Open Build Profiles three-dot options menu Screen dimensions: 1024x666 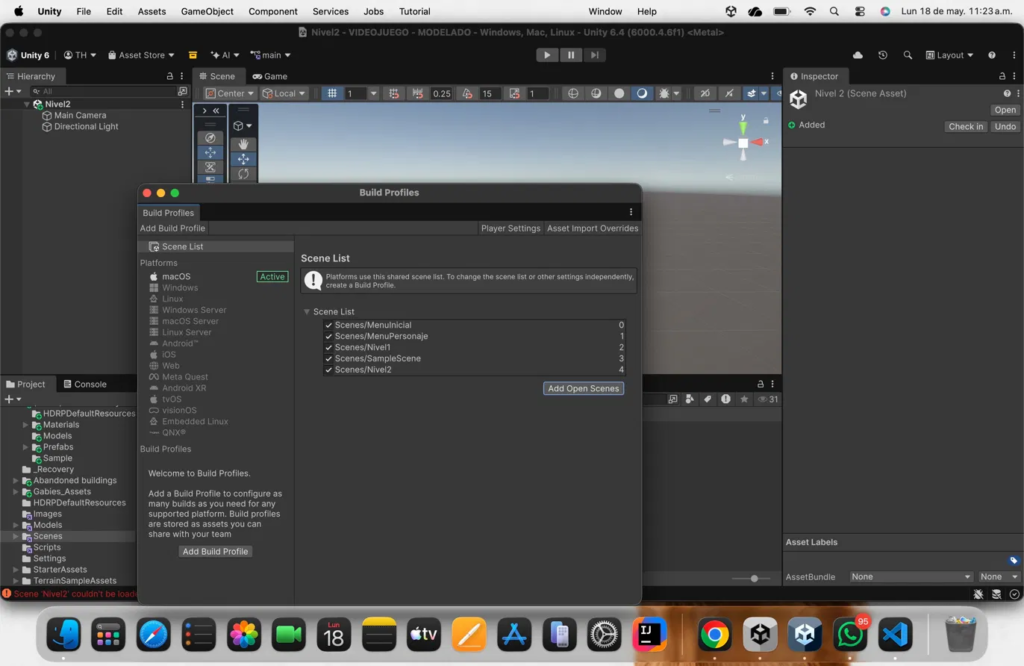[631, 212]
